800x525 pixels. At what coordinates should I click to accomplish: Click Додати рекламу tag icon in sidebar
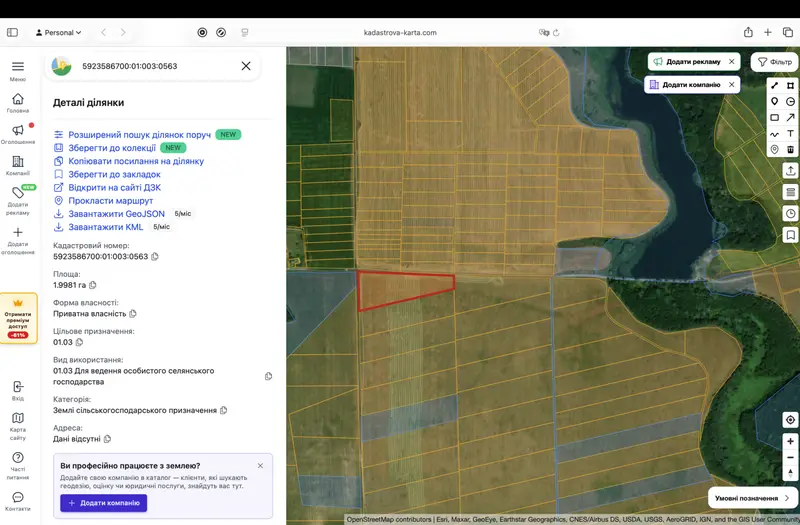18,192
